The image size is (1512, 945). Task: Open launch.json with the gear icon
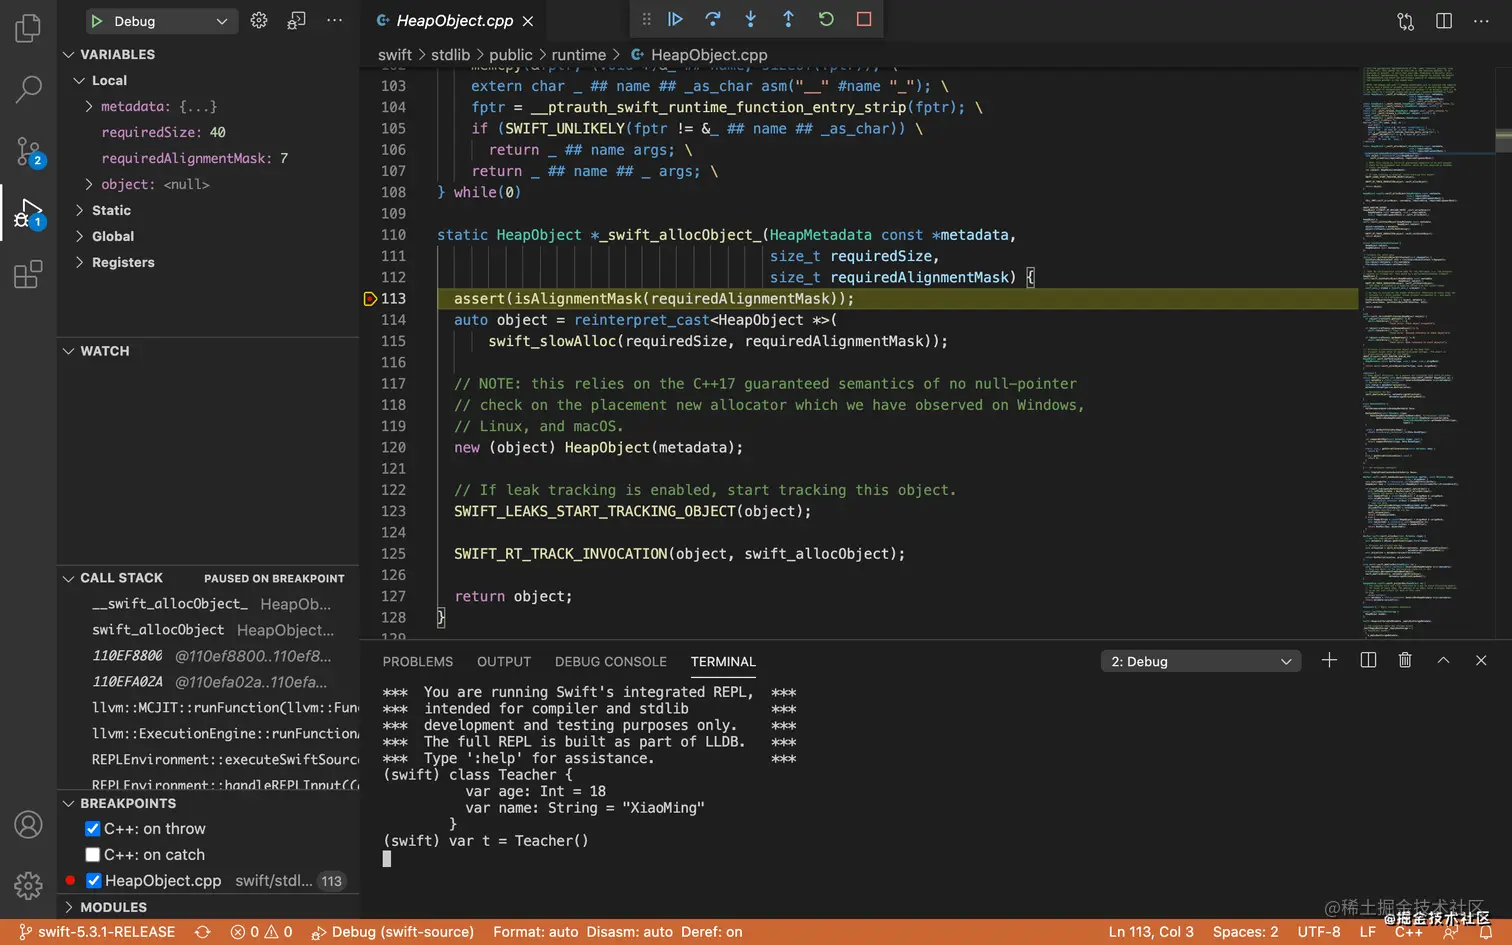pyautogui.click(x=259, y=21)
